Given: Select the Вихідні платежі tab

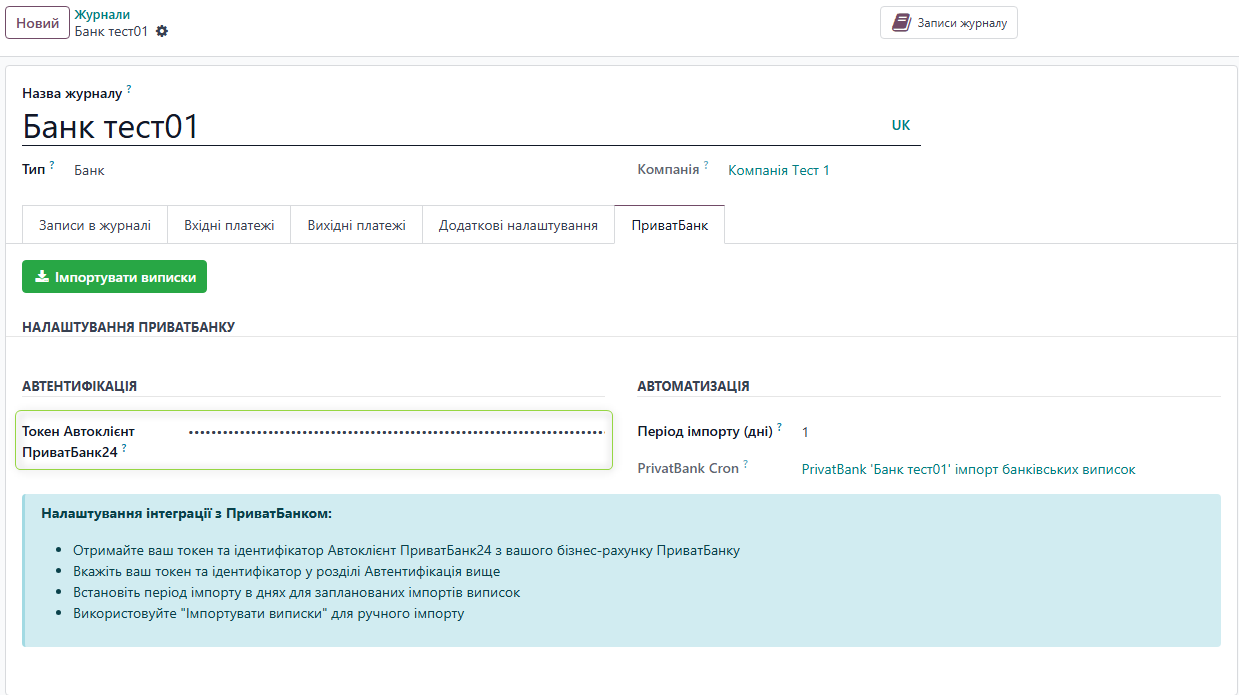Looking at the screenshot, I should (x=355, y=224).
